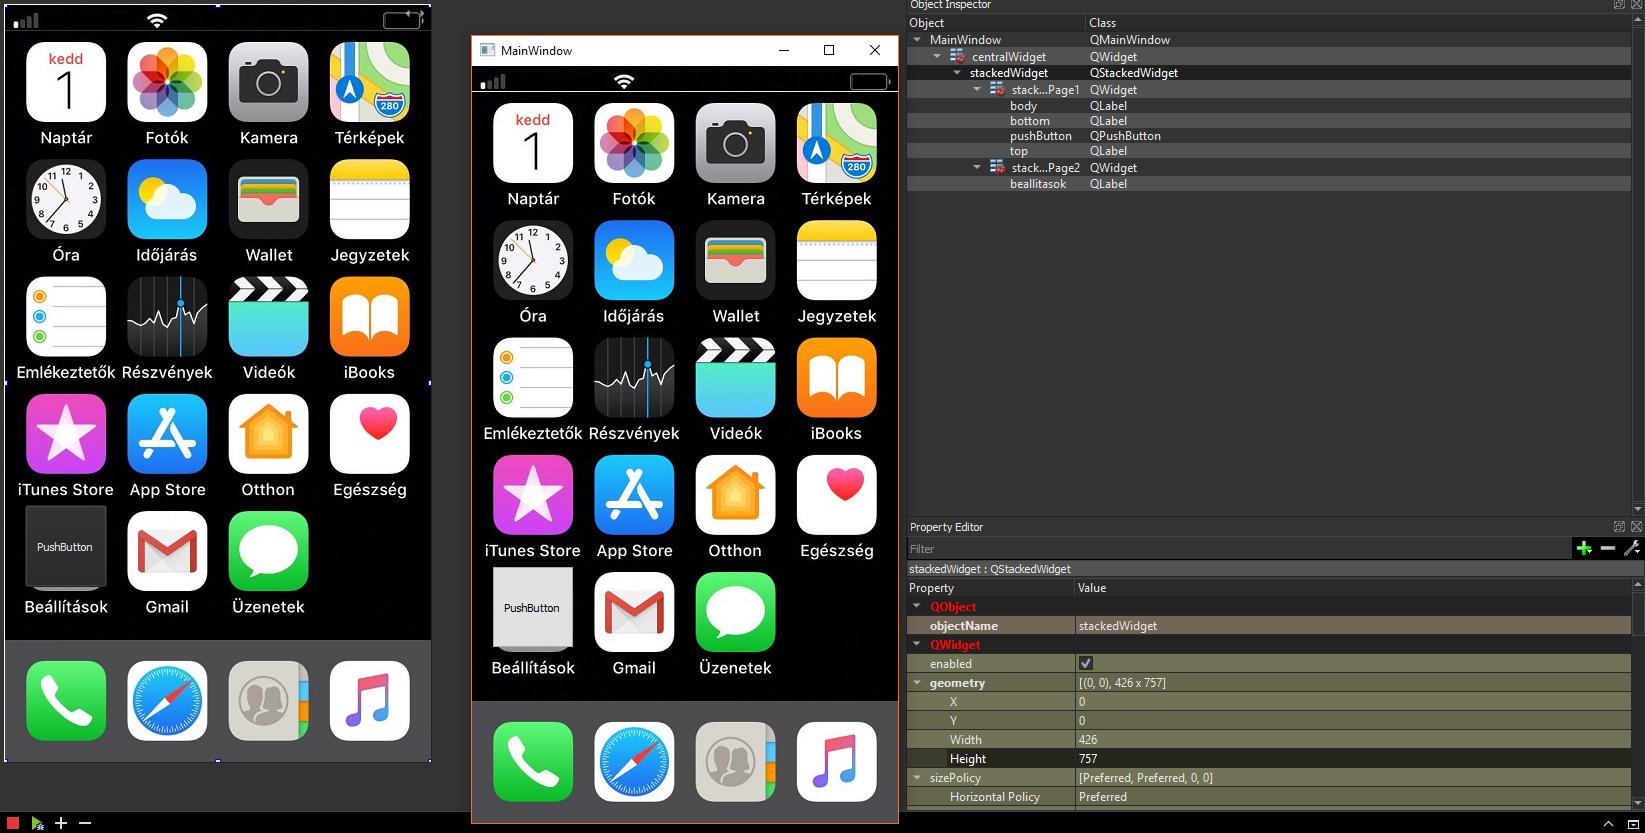Select the PushButton widget in the designer form
The height and width of the screenshot is (833, 1645).
click(x=66, y=547)
